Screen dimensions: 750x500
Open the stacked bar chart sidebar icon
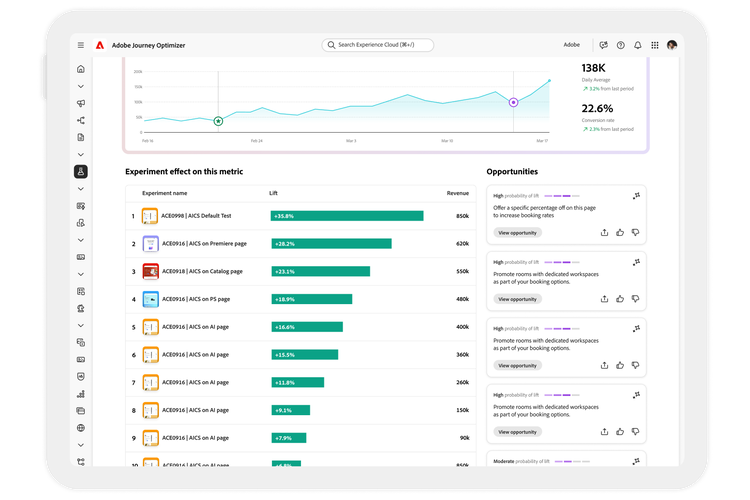pos(81,394)
